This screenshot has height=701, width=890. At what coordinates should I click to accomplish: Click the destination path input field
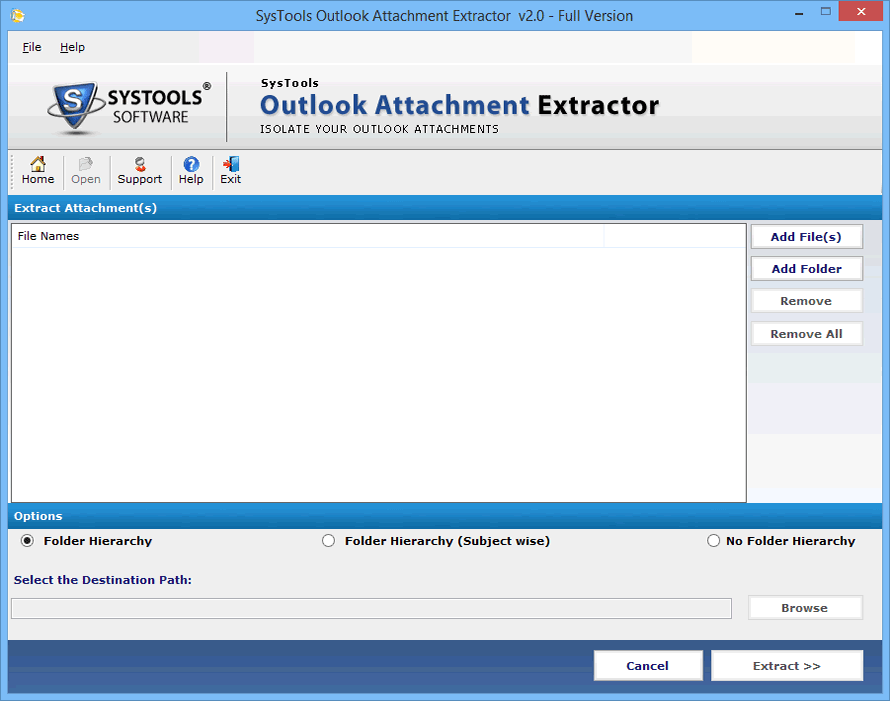pos(371,608)
